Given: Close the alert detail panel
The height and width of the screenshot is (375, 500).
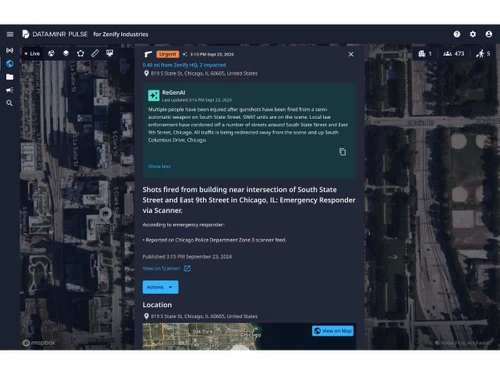Looking at the screenshot, I should [351, 54].
